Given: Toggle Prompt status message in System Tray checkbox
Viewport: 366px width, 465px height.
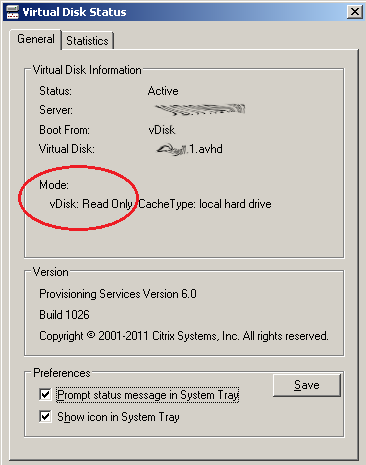Looking at the screenshot, I should (45, 395).
